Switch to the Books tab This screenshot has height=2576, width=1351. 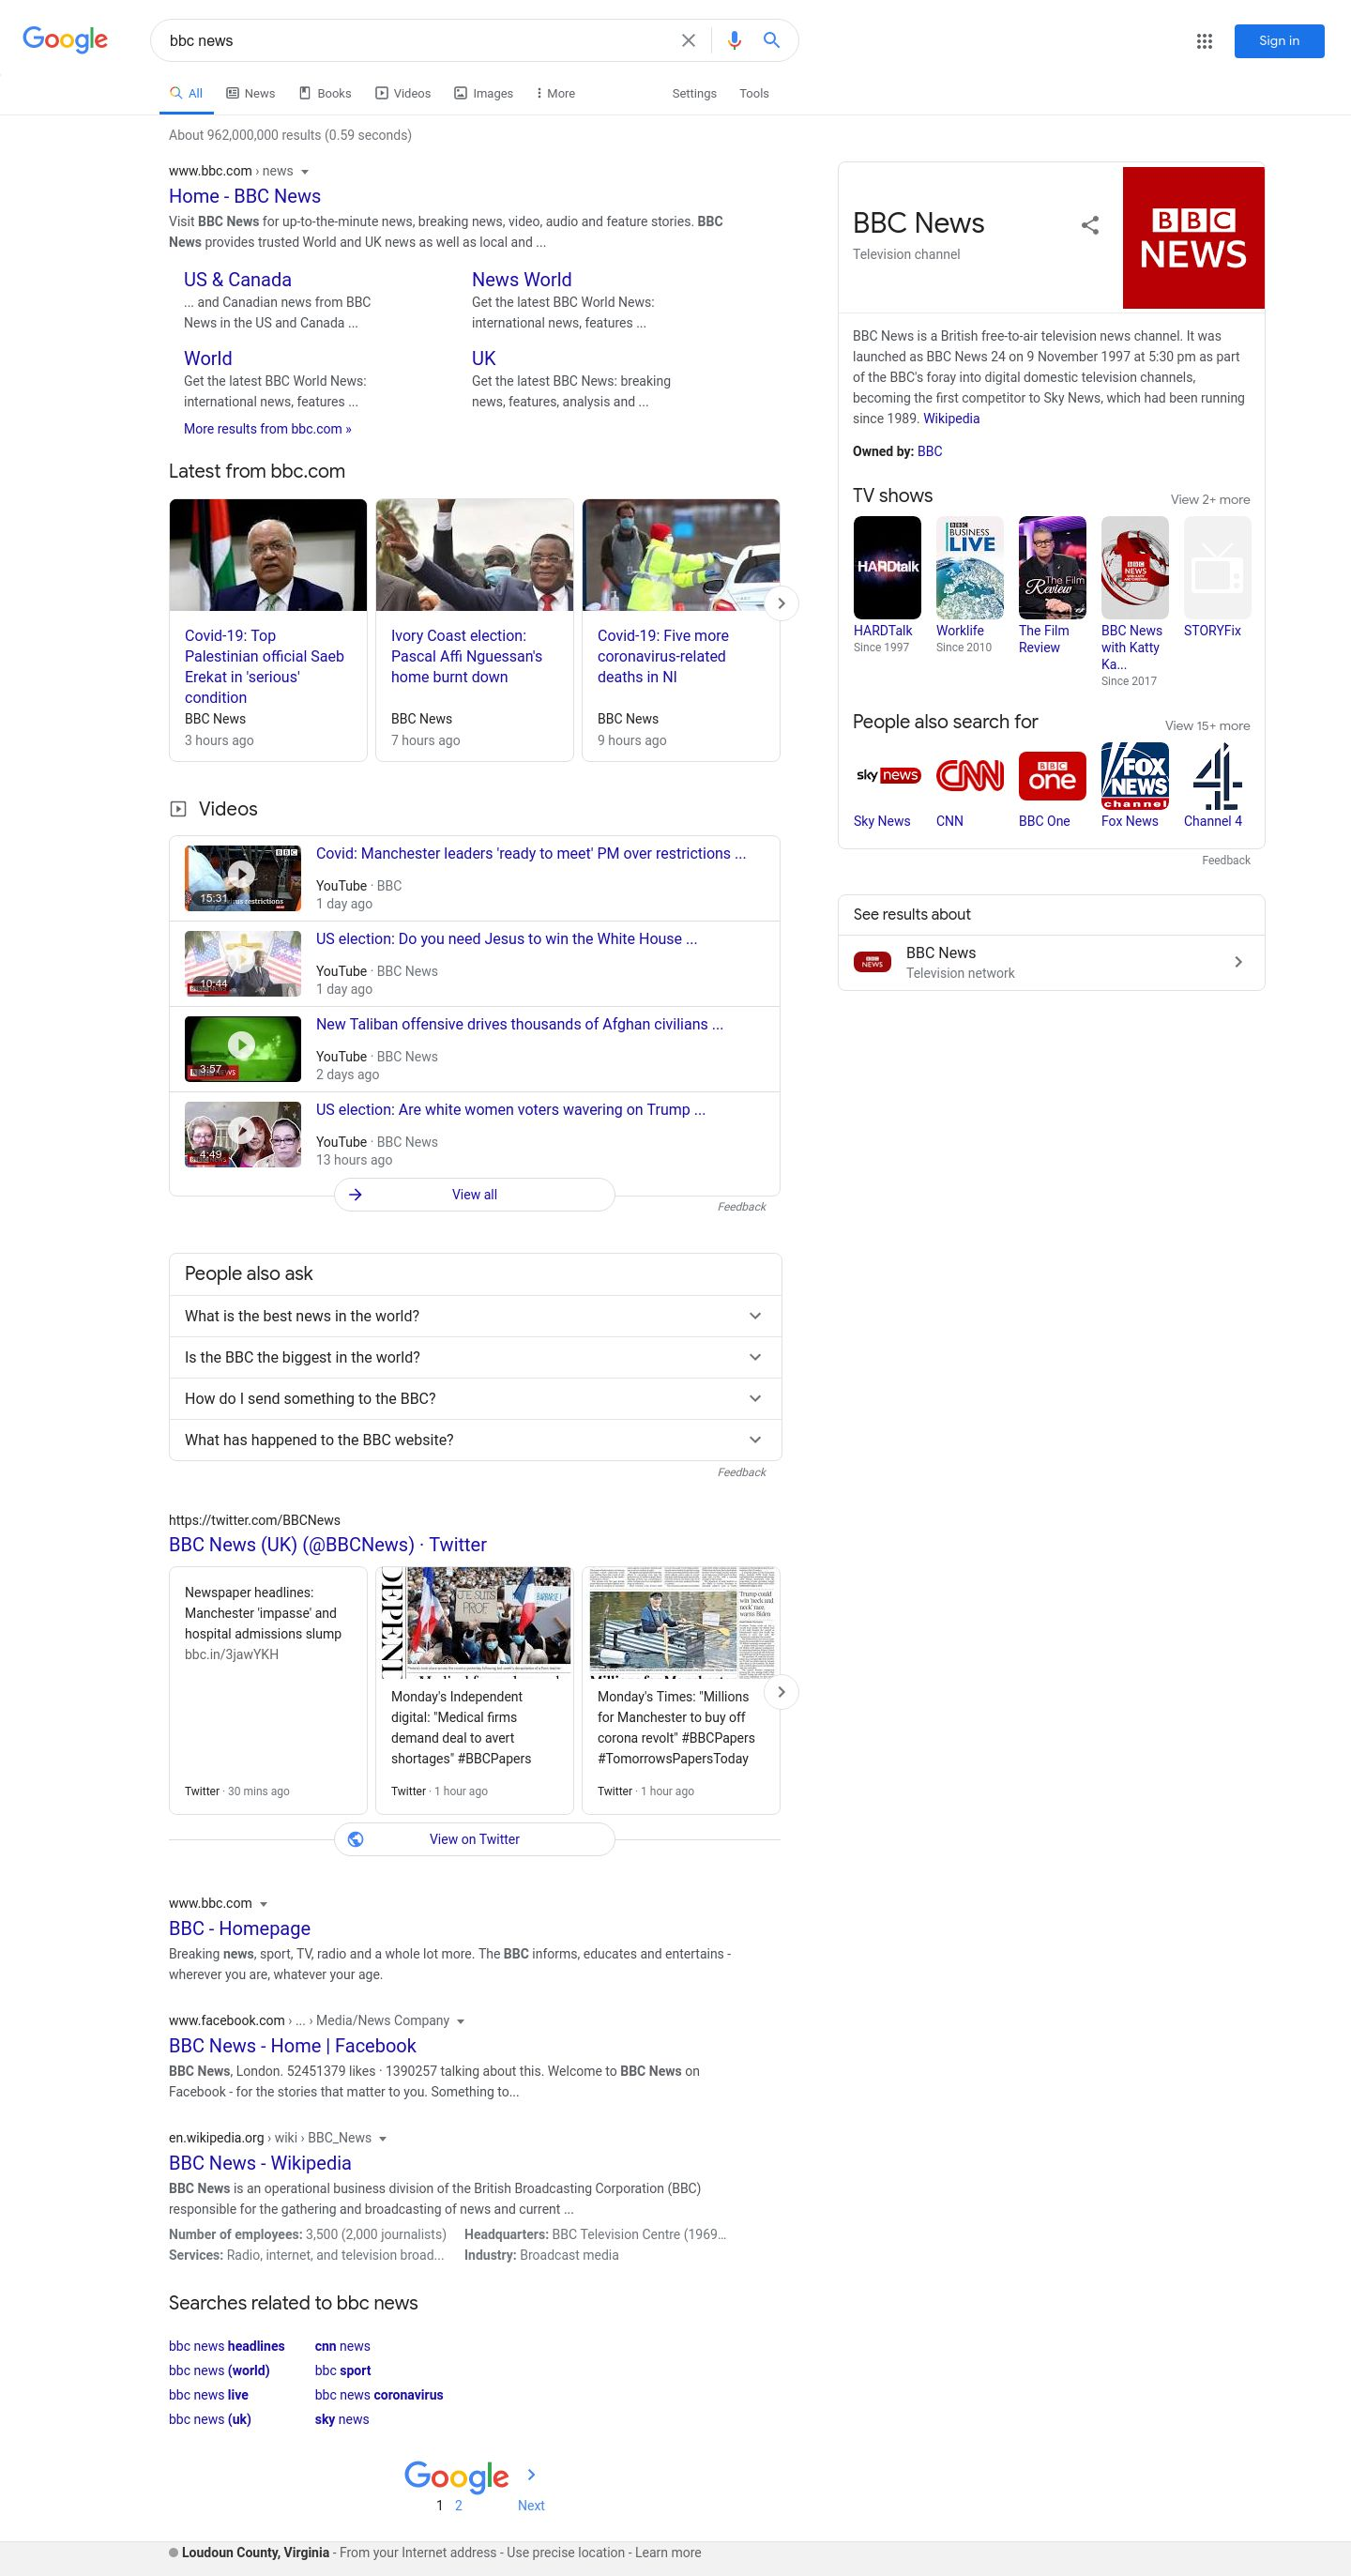pos(325,93)
